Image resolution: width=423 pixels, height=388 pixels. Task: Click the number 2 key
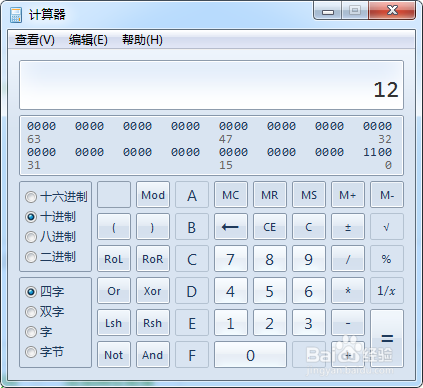[x=270, y=323]
